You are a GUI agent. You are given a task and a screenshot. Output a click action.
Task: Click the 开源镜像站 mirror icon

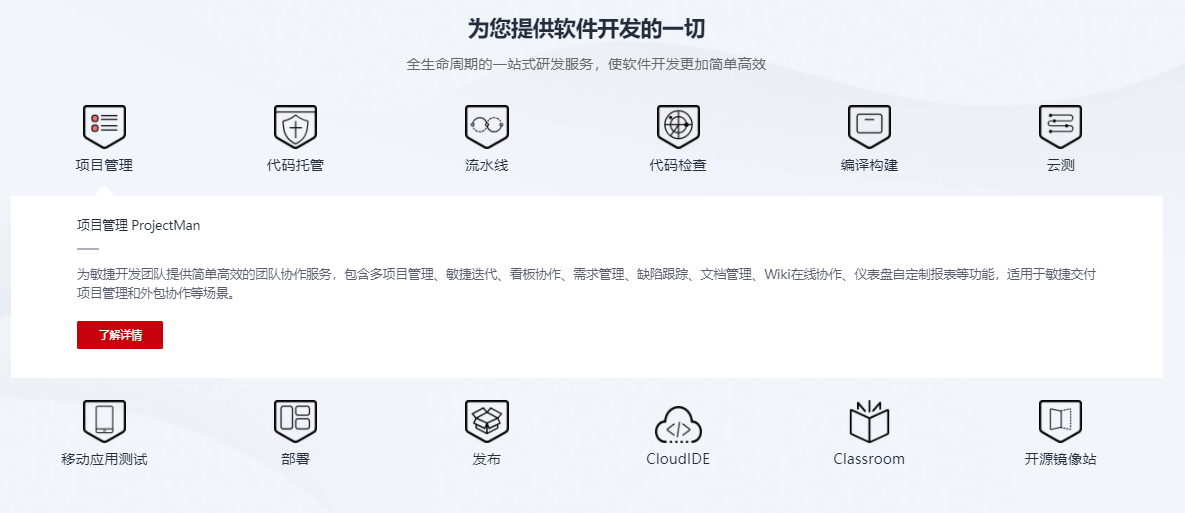pyautogui.click(x=1060, y=421)
